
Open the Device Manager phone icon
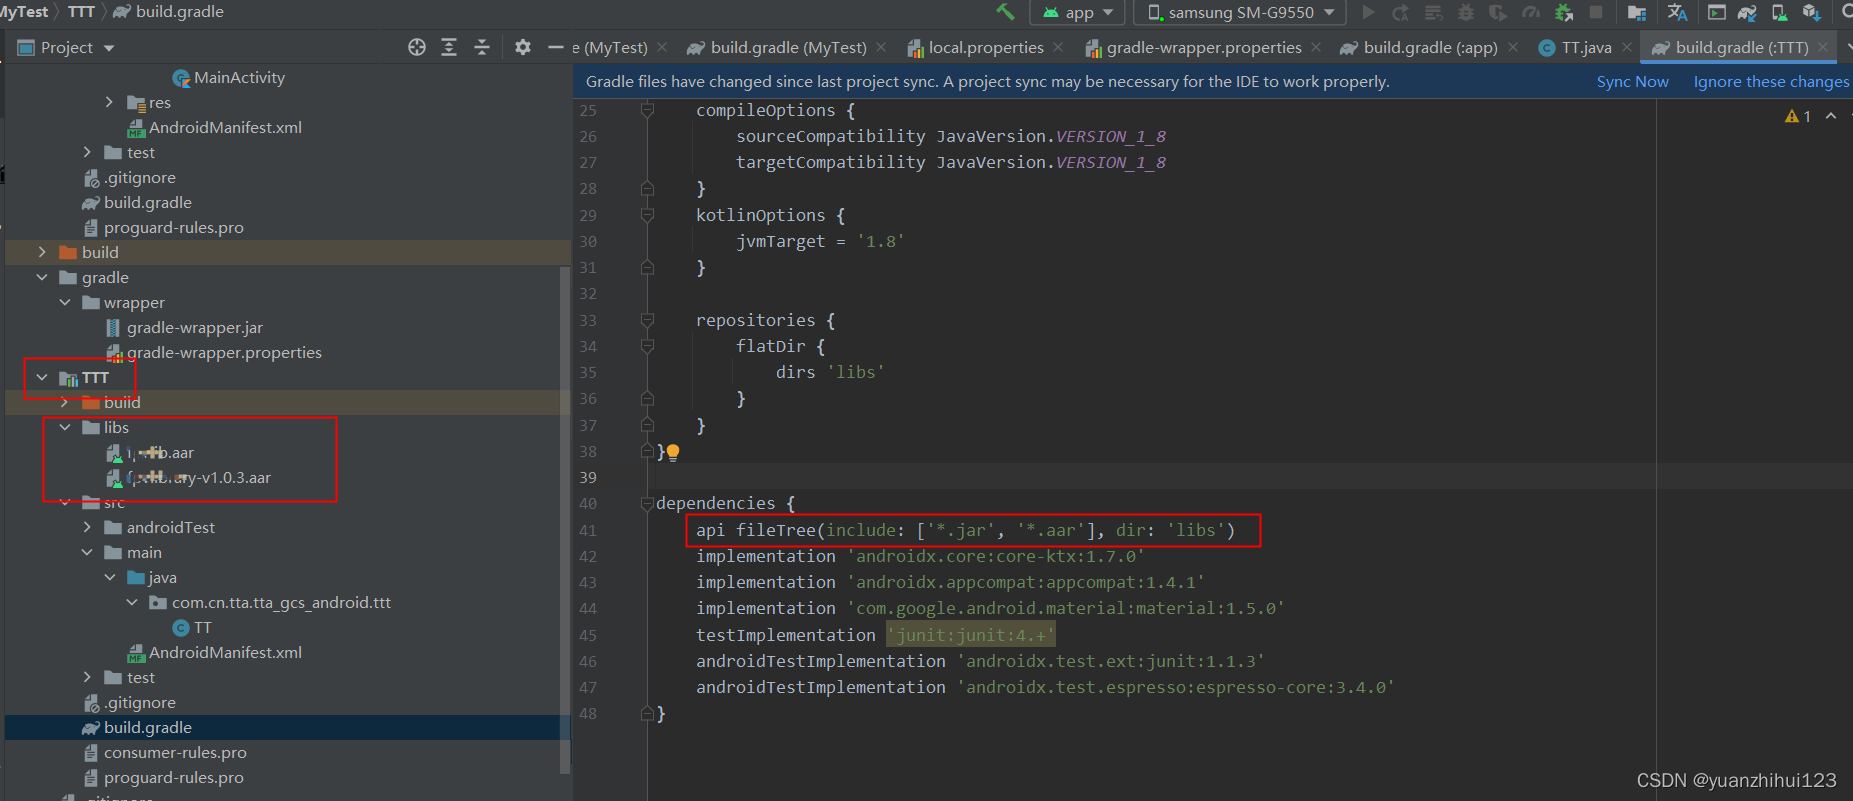coord(1779,12)
